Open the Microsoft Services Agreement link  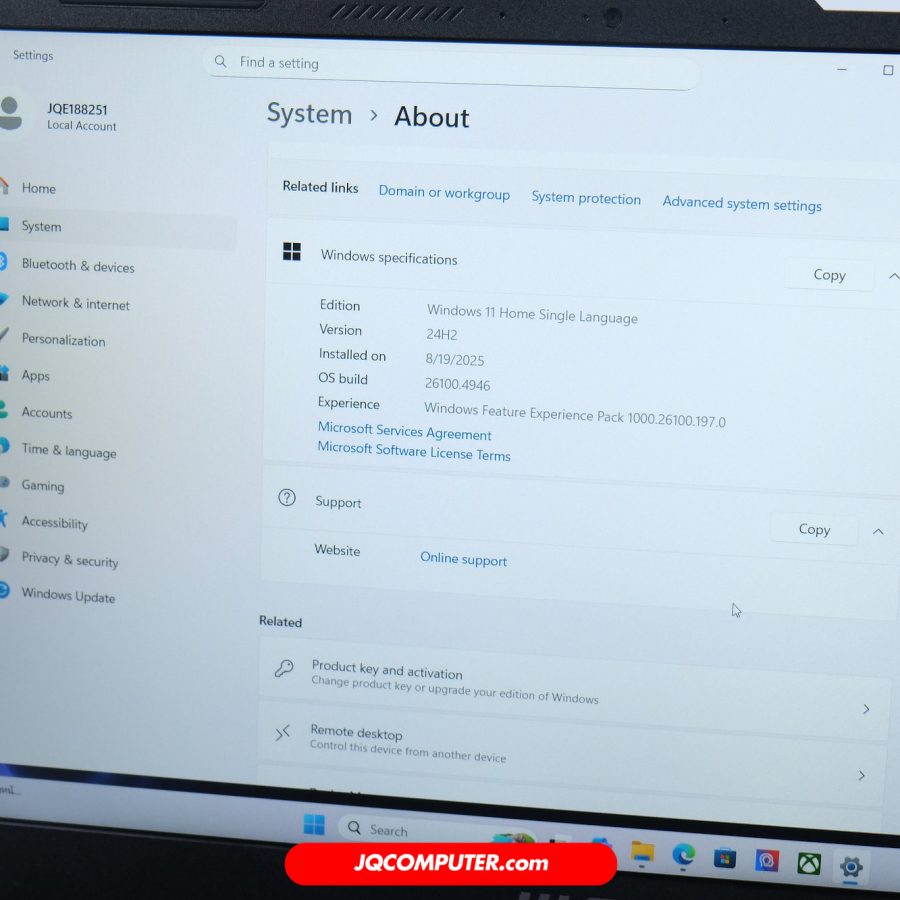[405, 431]
